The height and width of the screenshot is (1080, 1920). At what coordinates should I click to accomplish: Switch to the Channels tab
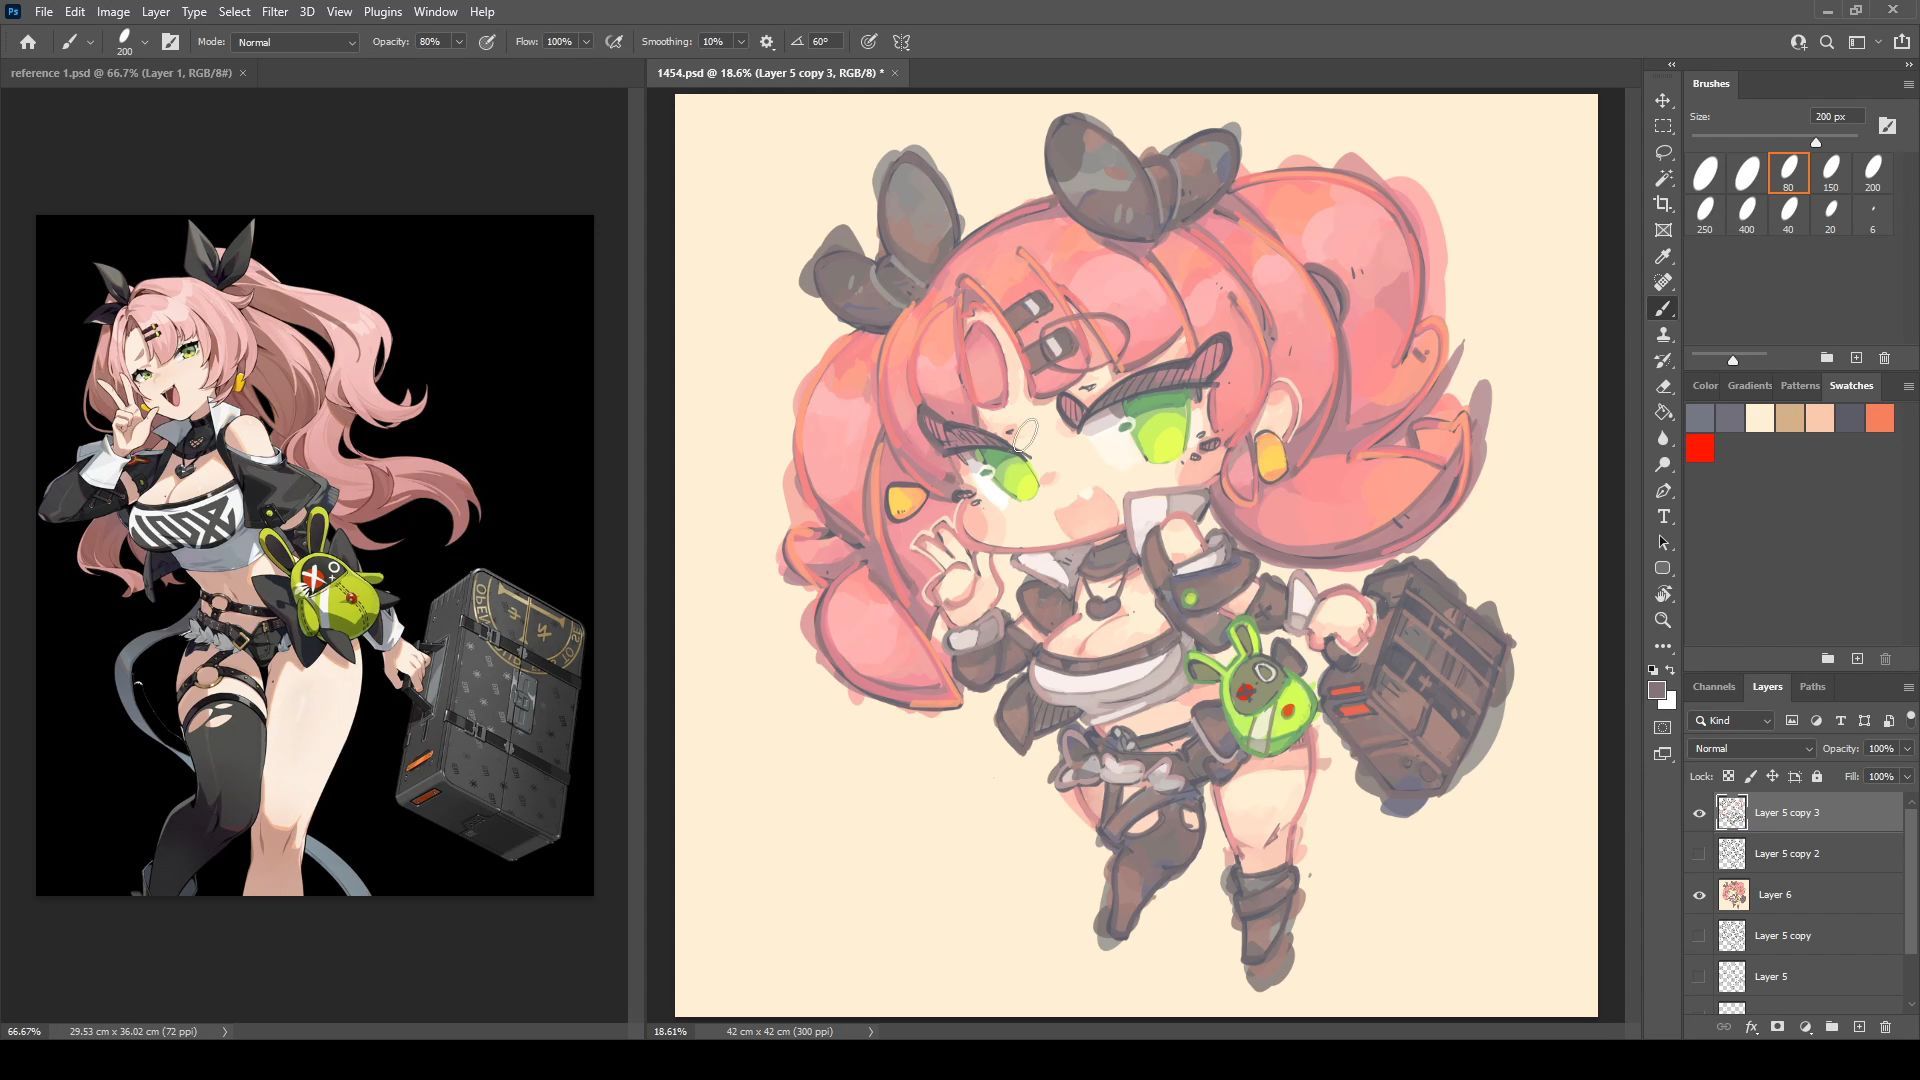[1713, 687]
